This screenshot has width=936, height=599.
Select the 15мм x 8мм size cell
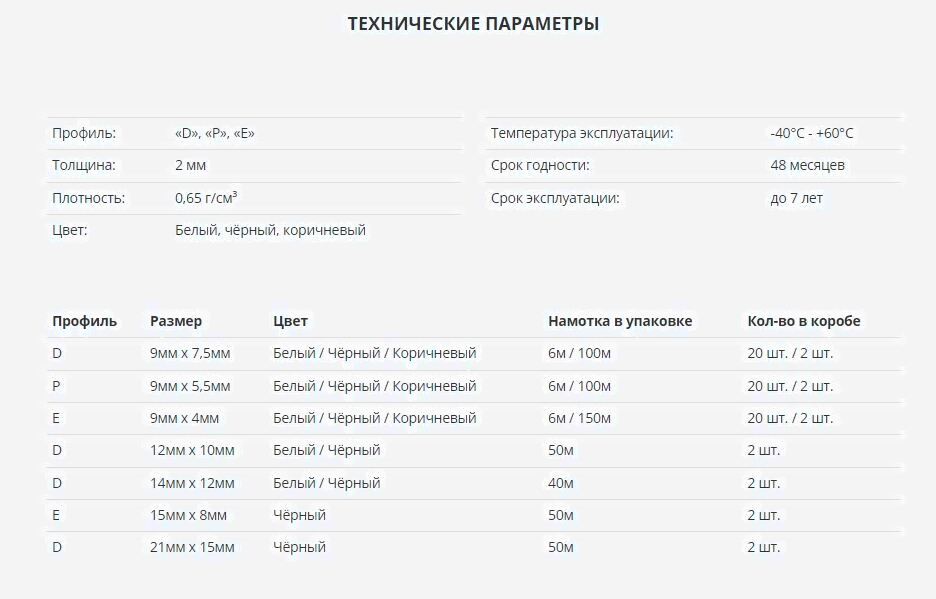[x=188, y=515]
